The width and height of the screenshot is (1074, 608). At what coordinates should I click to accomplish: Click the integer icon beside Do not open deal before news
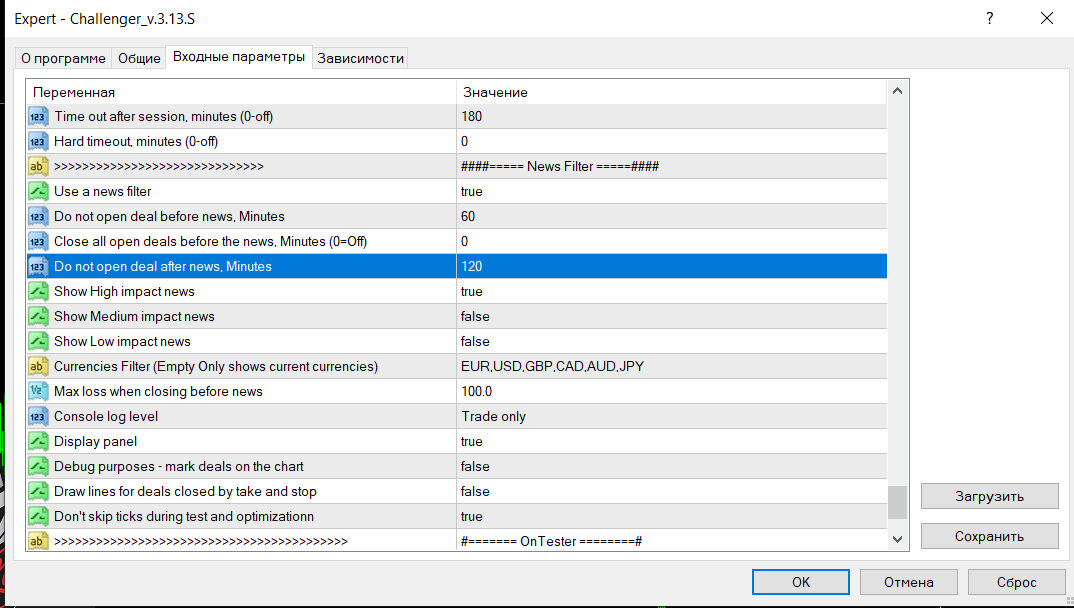click(38, 216)
